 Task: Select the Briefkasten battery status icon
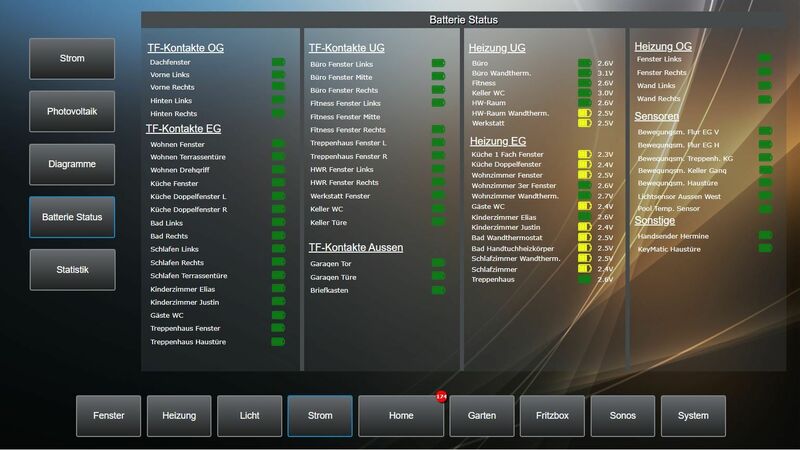point(438,290)
